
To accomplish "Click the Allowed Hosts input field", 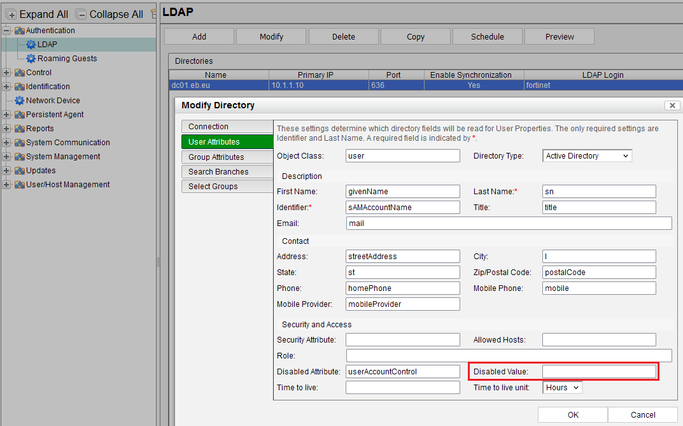I will [599, 340].
